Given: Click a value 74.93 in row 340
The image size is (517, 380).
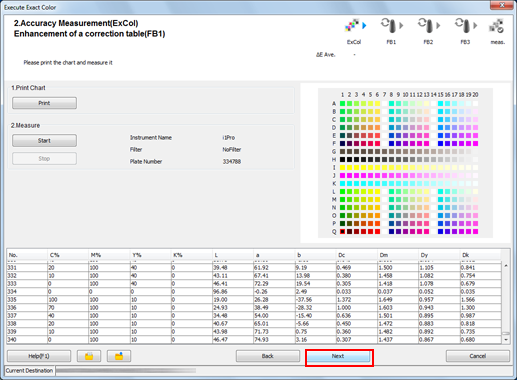Looking at the screenshot, I should [261, 340].
